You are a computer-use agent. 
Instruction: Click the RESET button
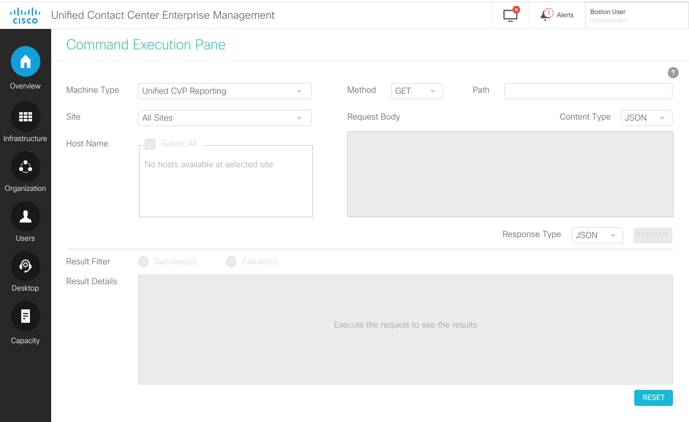pos(653,397)
